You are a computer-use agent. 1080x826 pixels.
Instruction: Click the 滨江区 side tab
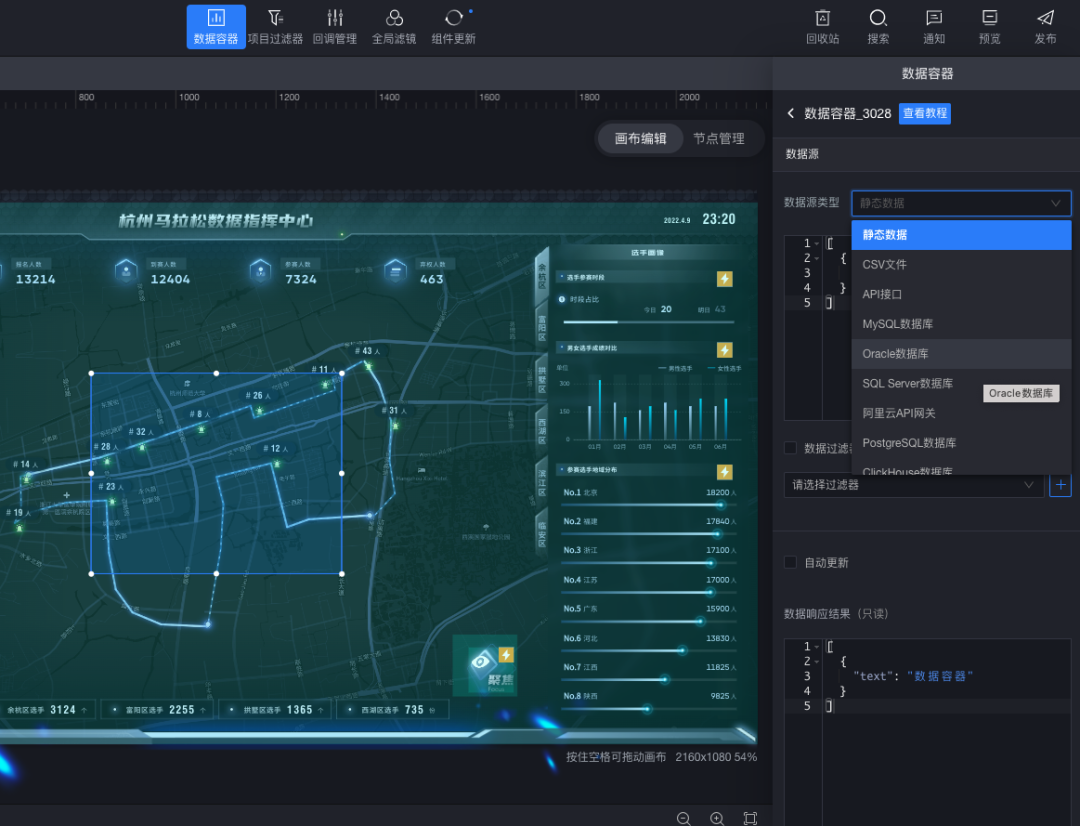click(x=542, y=482)
